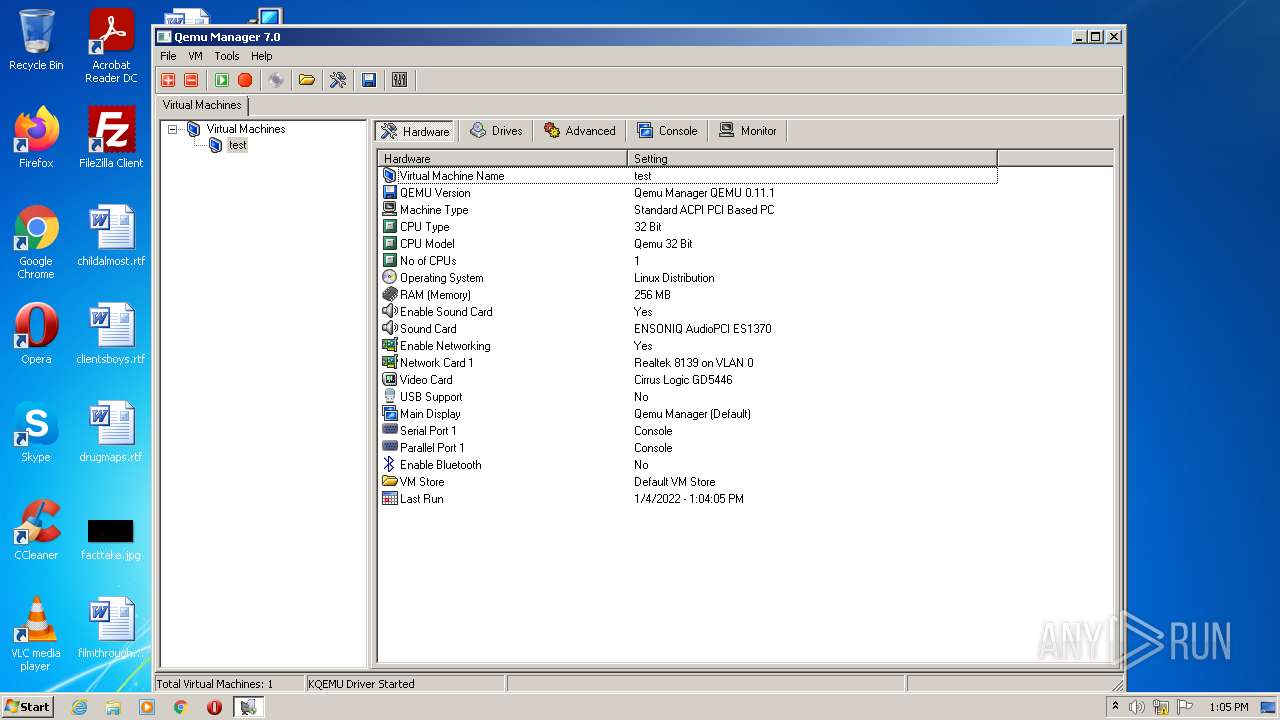The image size is (1280, 720).
Task: Click the Main Display icon
Action: 390,414
